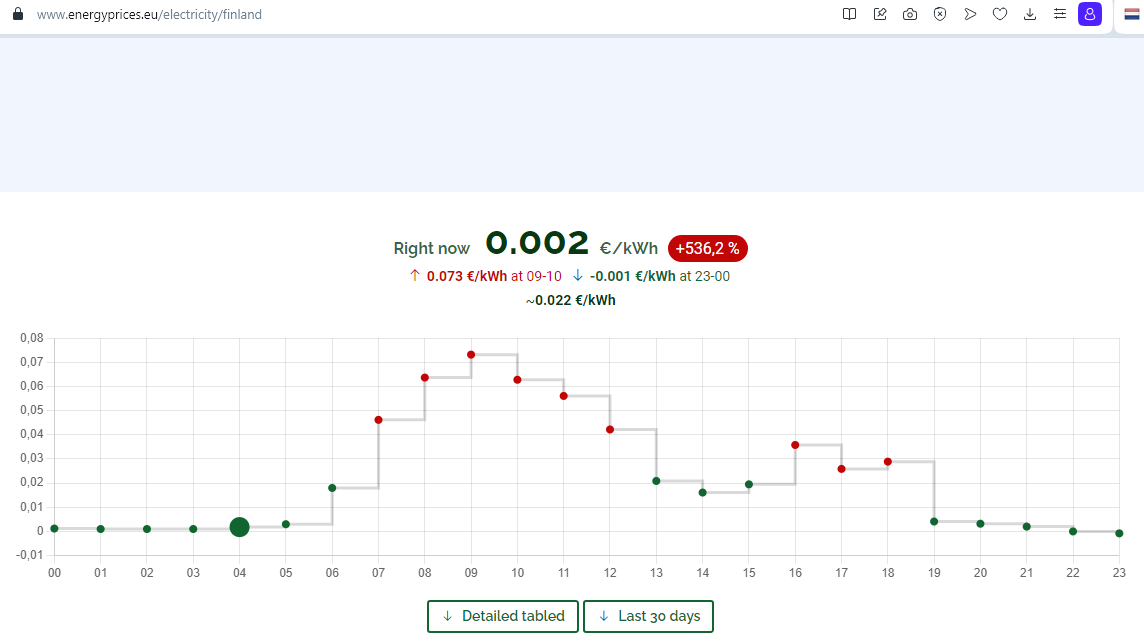The height and width of the screenshot is (641, 1144).
Task: Click the green data point at 19
Action: pyautogui.click(x=934, y=521)
